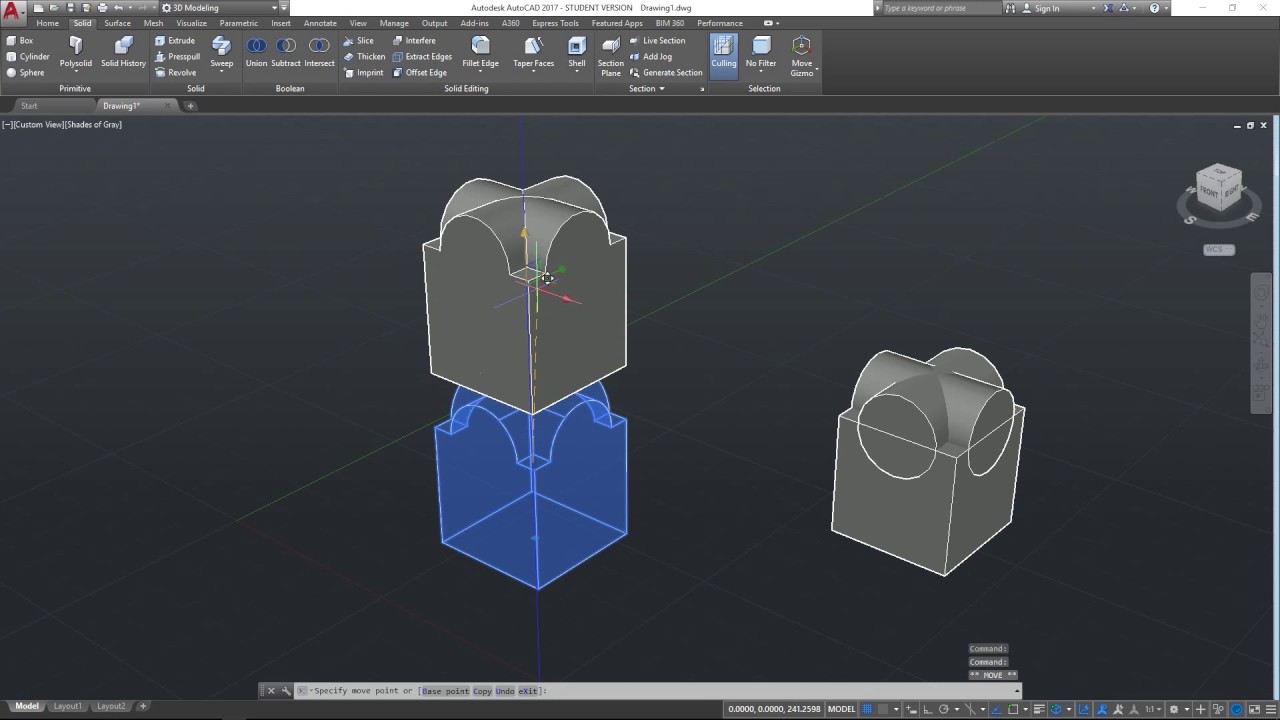Choose Base point command option
1280x720 pixels.
tap(445, 691)
